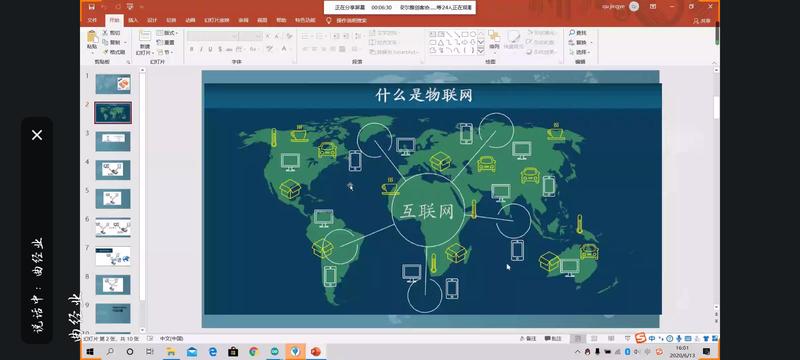Click the Save icon in the title bar
The image size is (800, 360).
pos(91,7)
